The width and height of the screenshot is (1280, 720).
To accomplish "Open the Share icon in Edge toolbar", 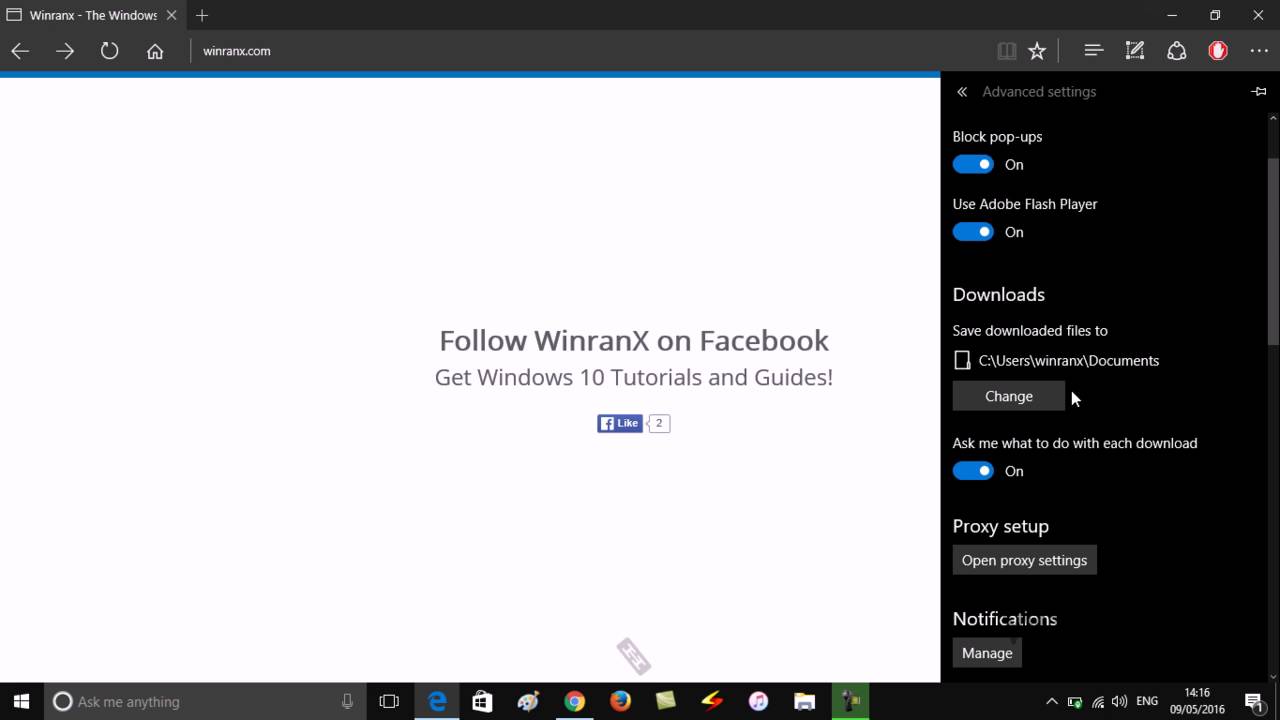I will point(1177,51).
